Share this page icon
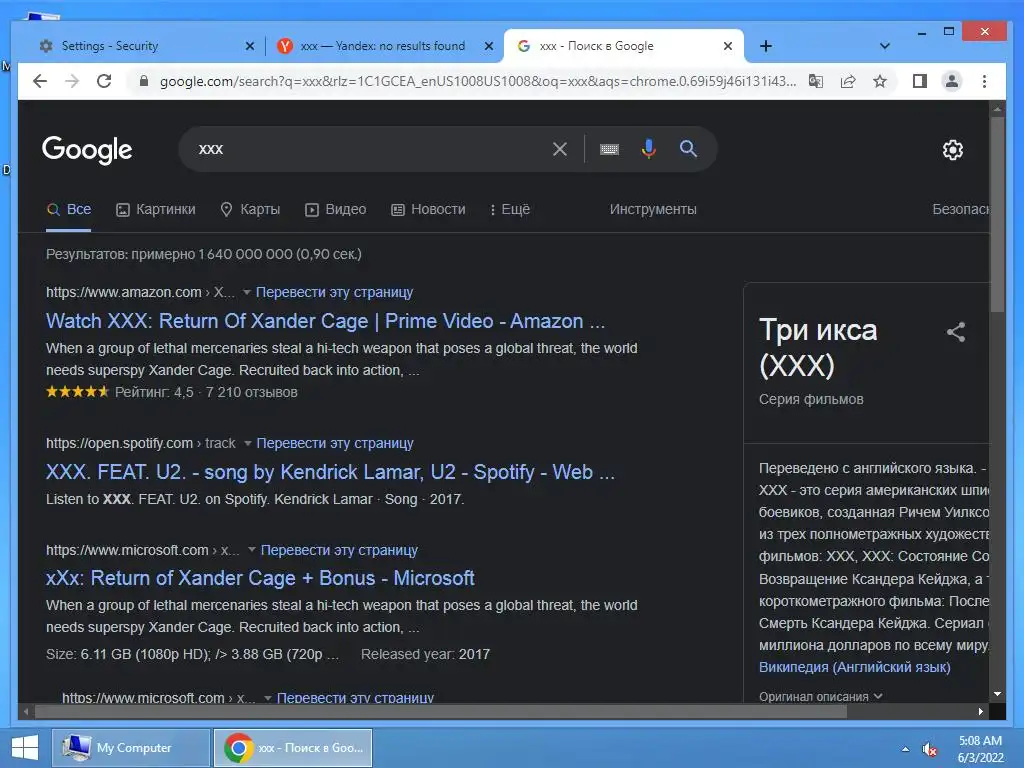 pyautogui.click(x=848, y=81)
